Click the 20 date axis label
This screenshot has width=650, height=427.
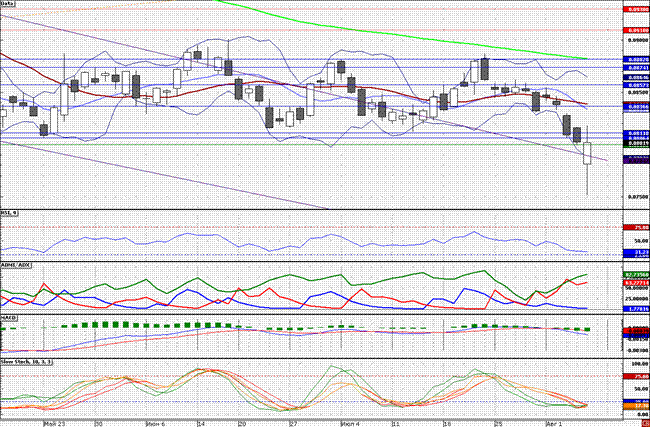(x=243, y=424)
